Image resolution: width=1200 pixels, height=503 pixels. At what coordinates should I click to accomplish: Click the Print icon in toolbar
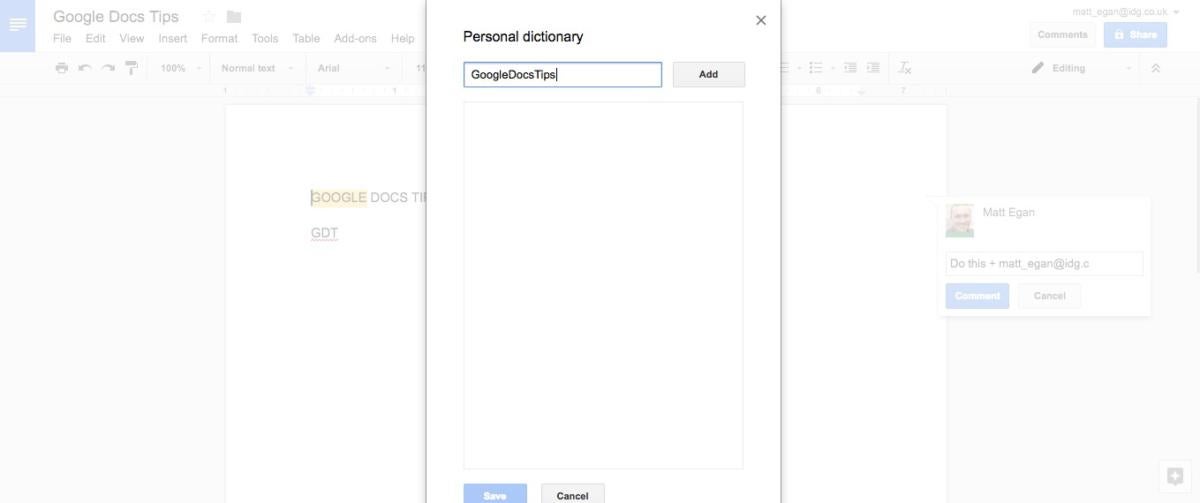62,68
